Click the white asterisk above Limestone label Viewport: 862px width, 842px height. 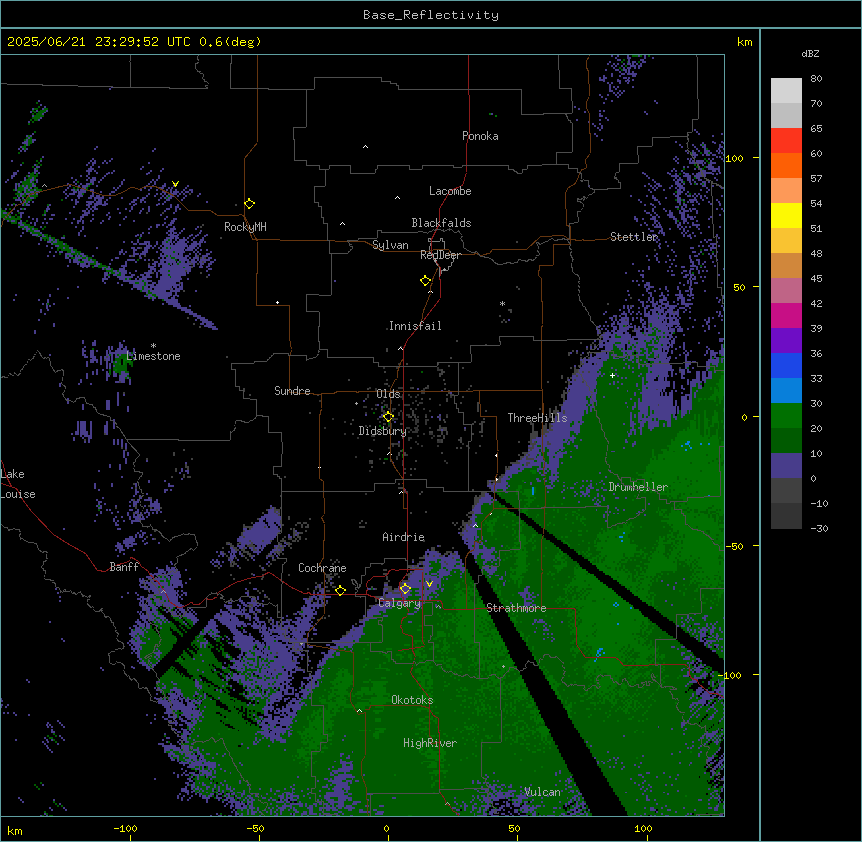click(x=153, y=346)
